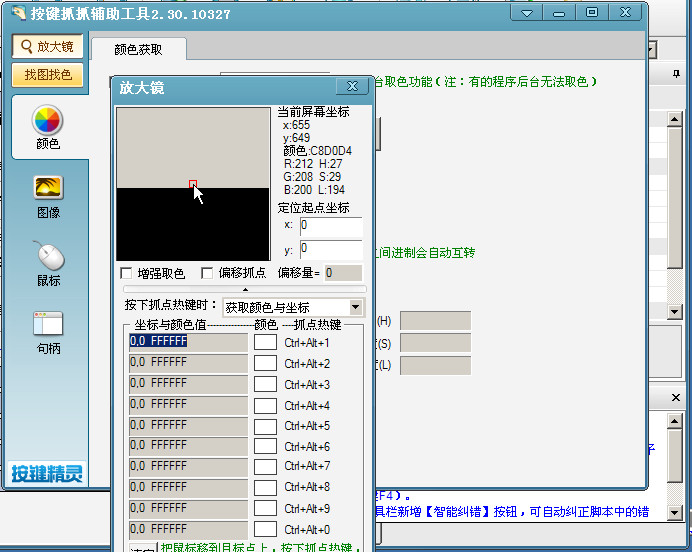The height and width of the screenshot is (552, 692).
Task: Click the (L) luminance value field
Action: pyautogui.click(x=435, y=365)
